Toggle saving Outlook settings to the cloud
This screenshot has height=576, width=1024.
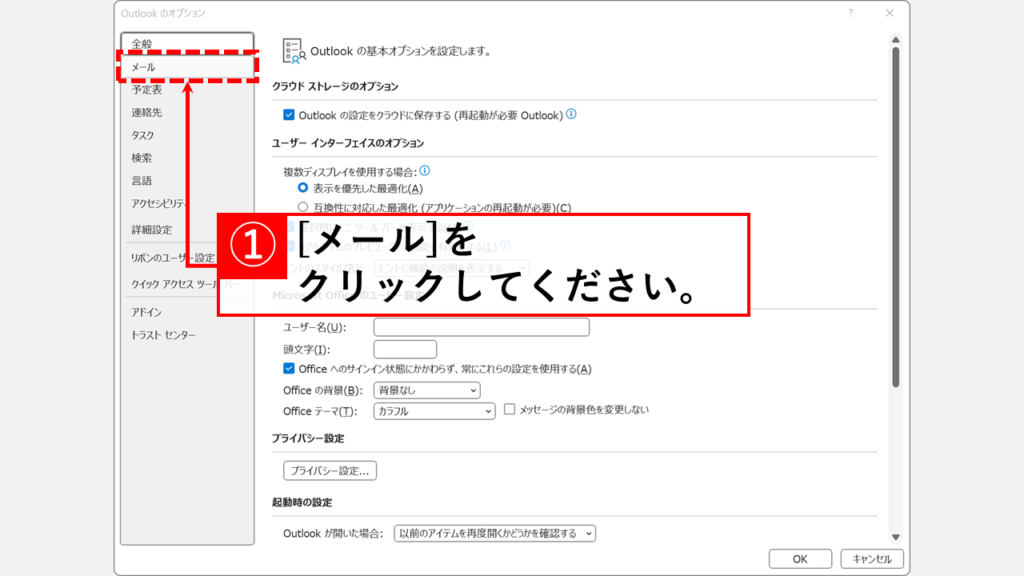[x=289, y=115]
